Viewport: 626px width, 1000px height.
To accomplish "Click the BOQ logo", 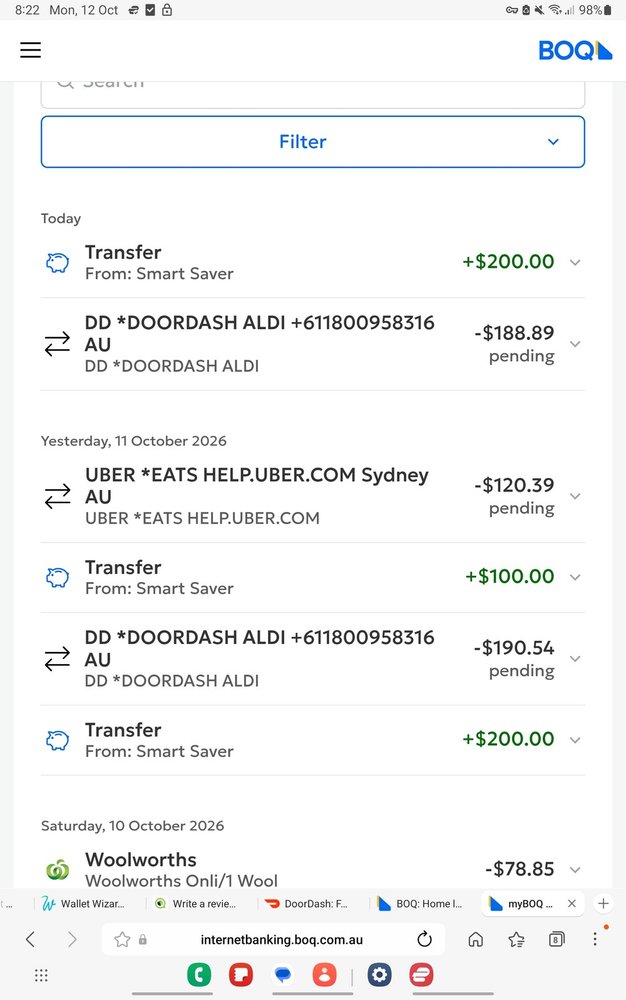I will coord(575,50).
